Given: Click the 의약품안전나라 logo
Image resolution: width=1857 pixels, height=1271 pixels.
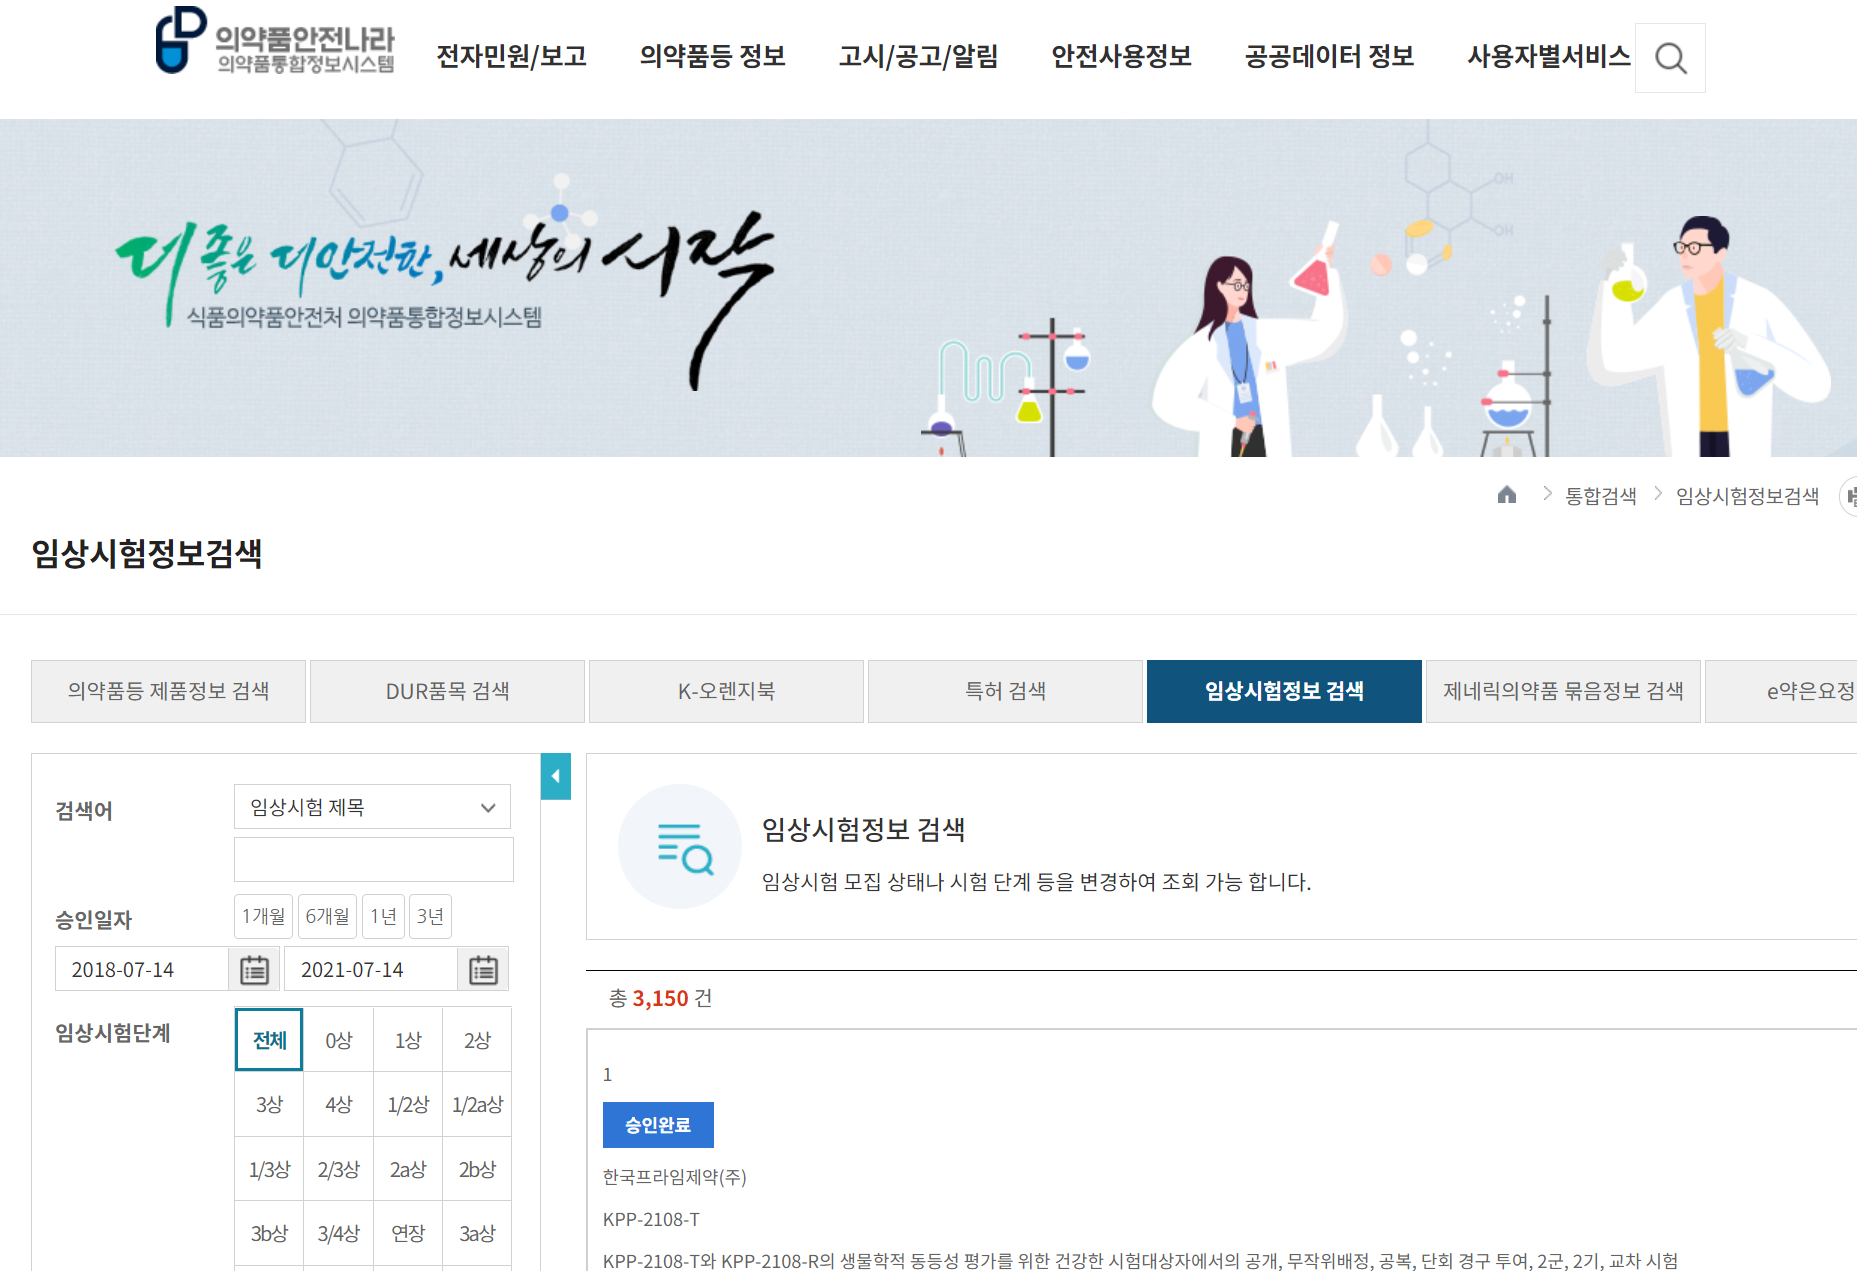Looking at the screenshot, I should point(275,42).
